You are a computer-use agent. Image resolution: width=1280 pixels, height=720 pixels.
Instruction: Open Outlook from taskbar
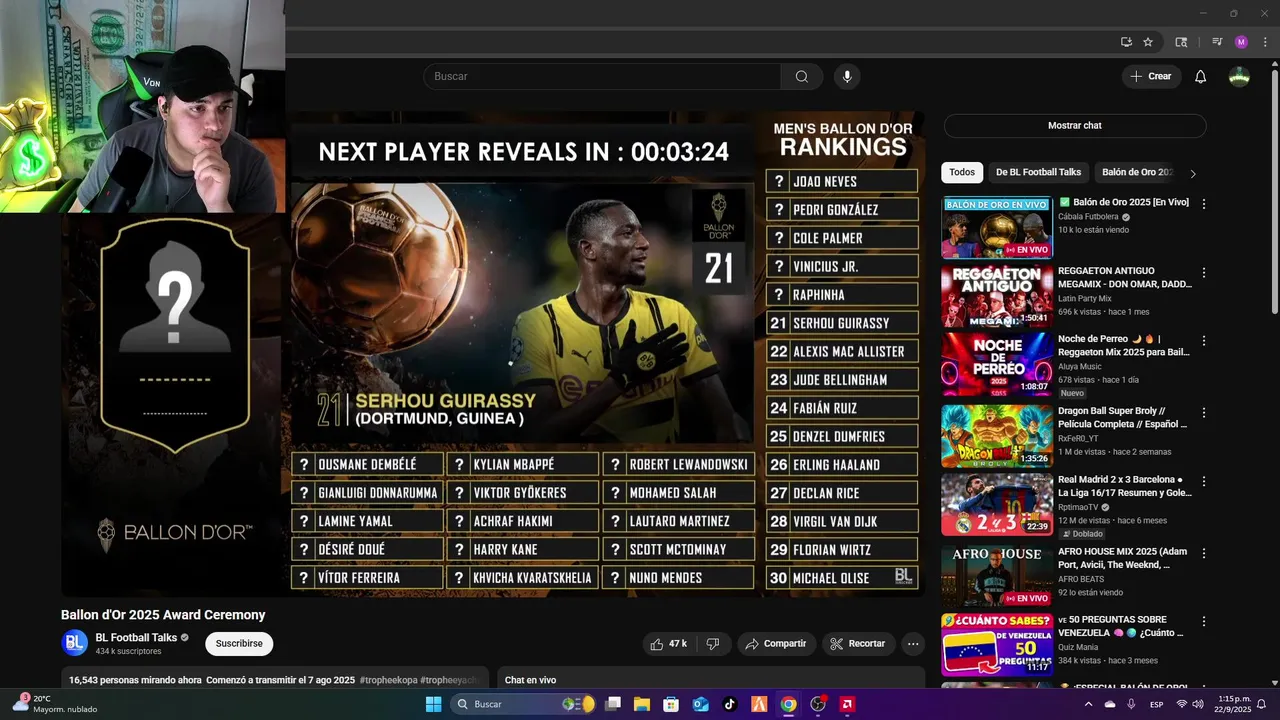click(x=701, y=704)
